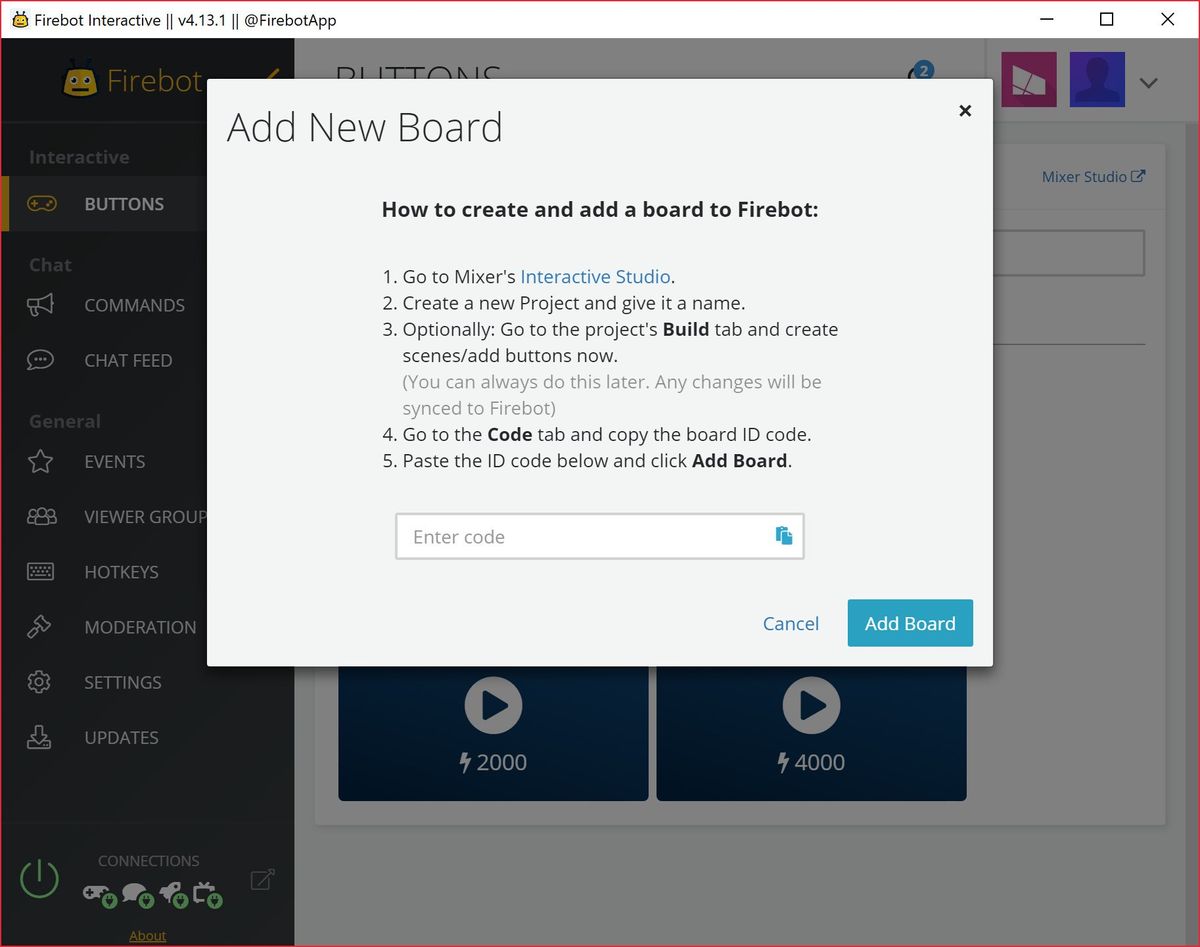
Task: Click the Updates download icon
Action: [x=40, y=737]
